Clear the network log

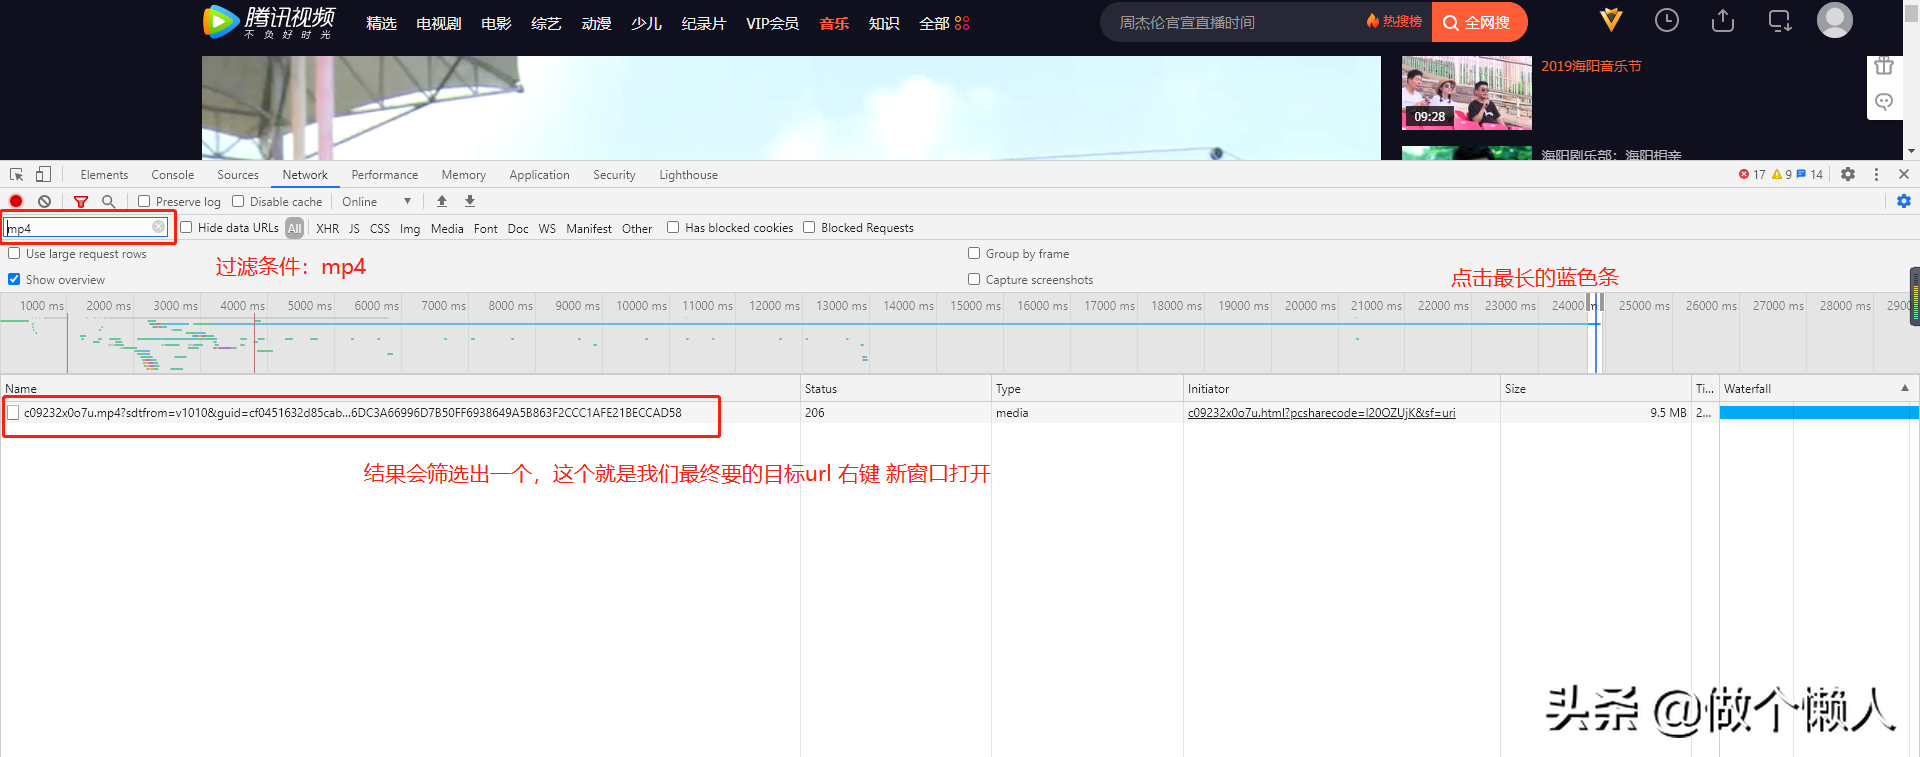pyautogui.click(x=44, y=201)
